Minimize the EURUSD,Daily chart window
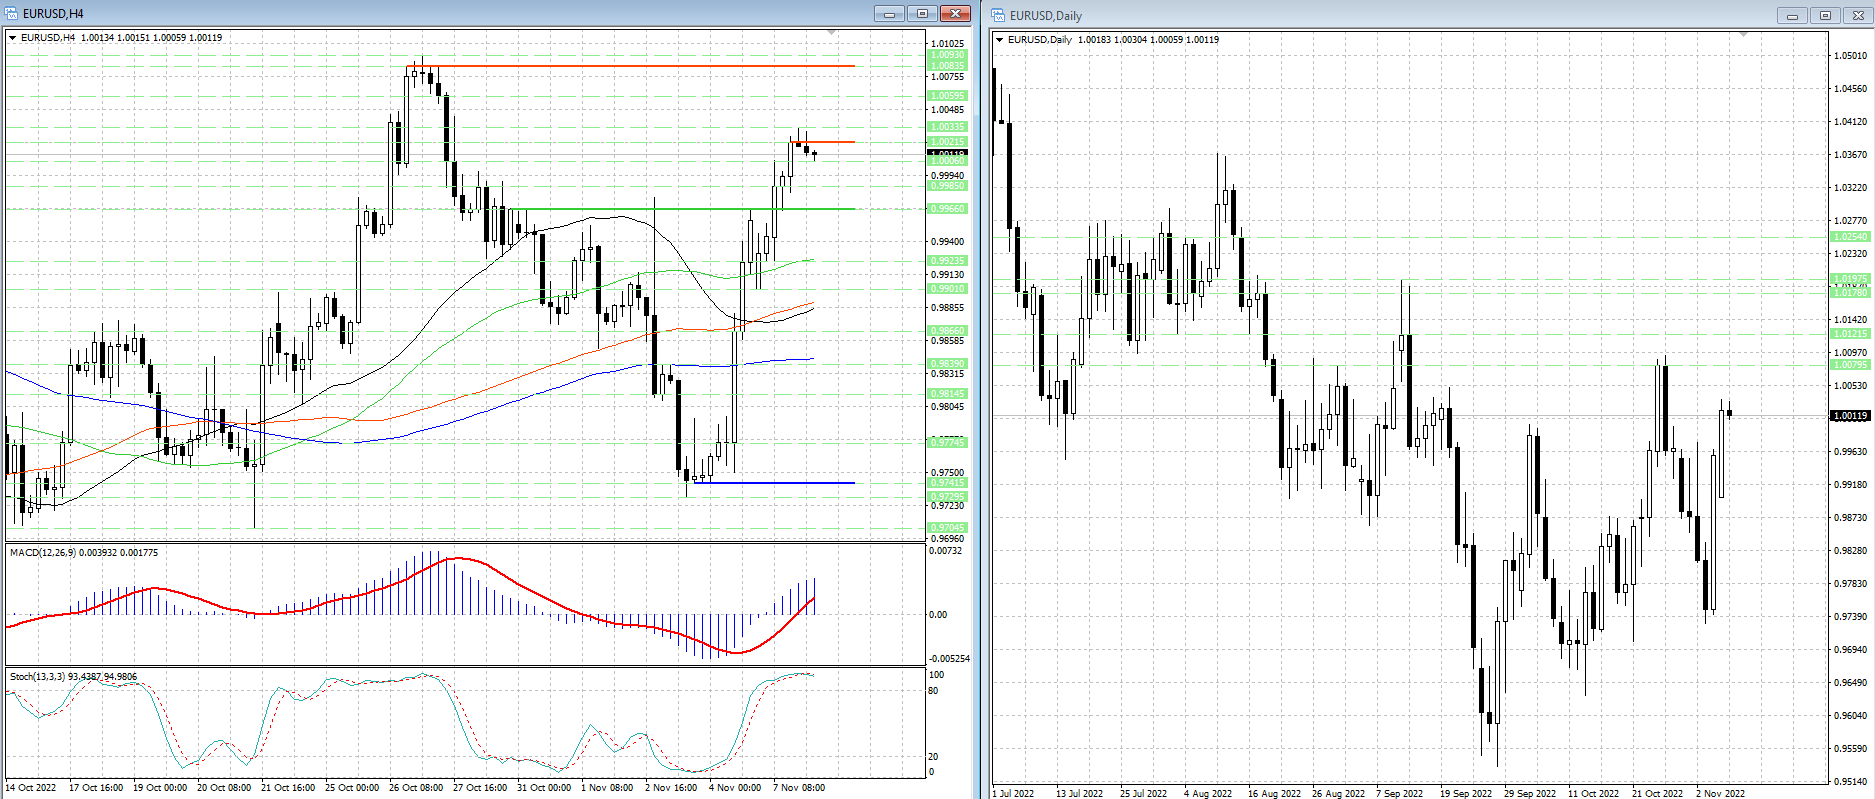 1792,15
